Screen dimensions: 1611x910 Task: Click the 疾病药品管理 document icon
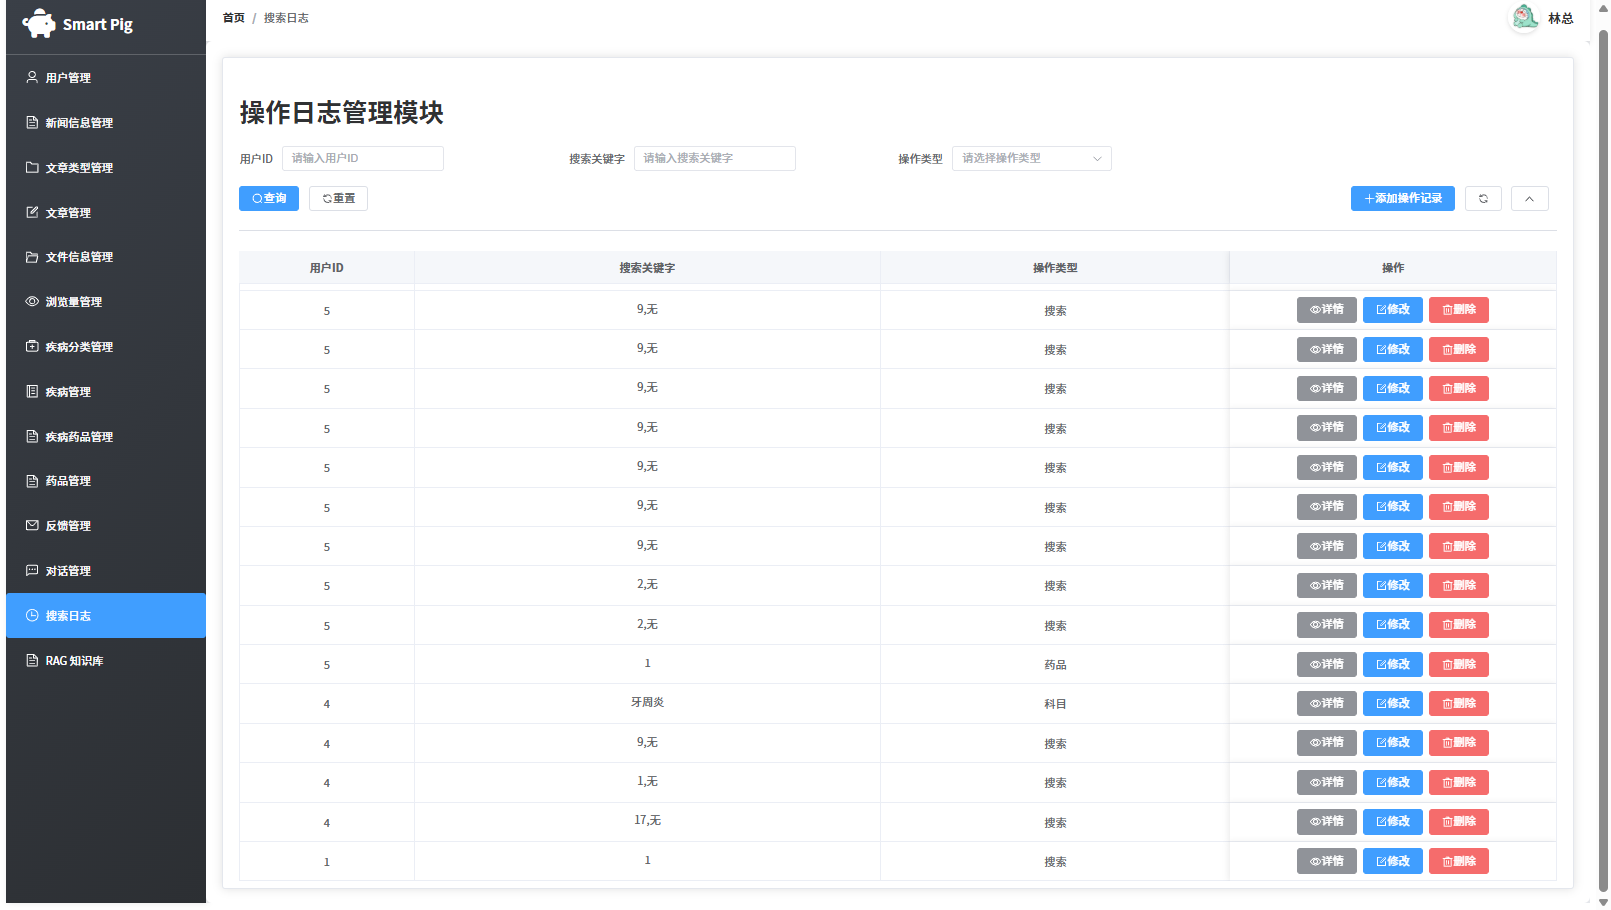(32, 437)
